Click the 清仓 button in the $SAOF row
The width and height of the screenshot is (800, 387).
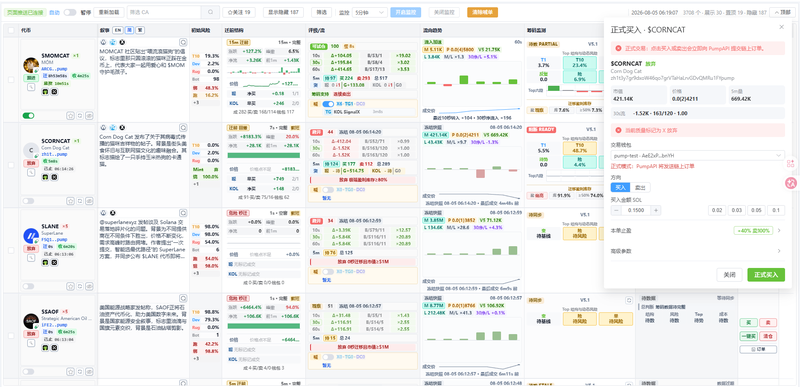point(768,336)
